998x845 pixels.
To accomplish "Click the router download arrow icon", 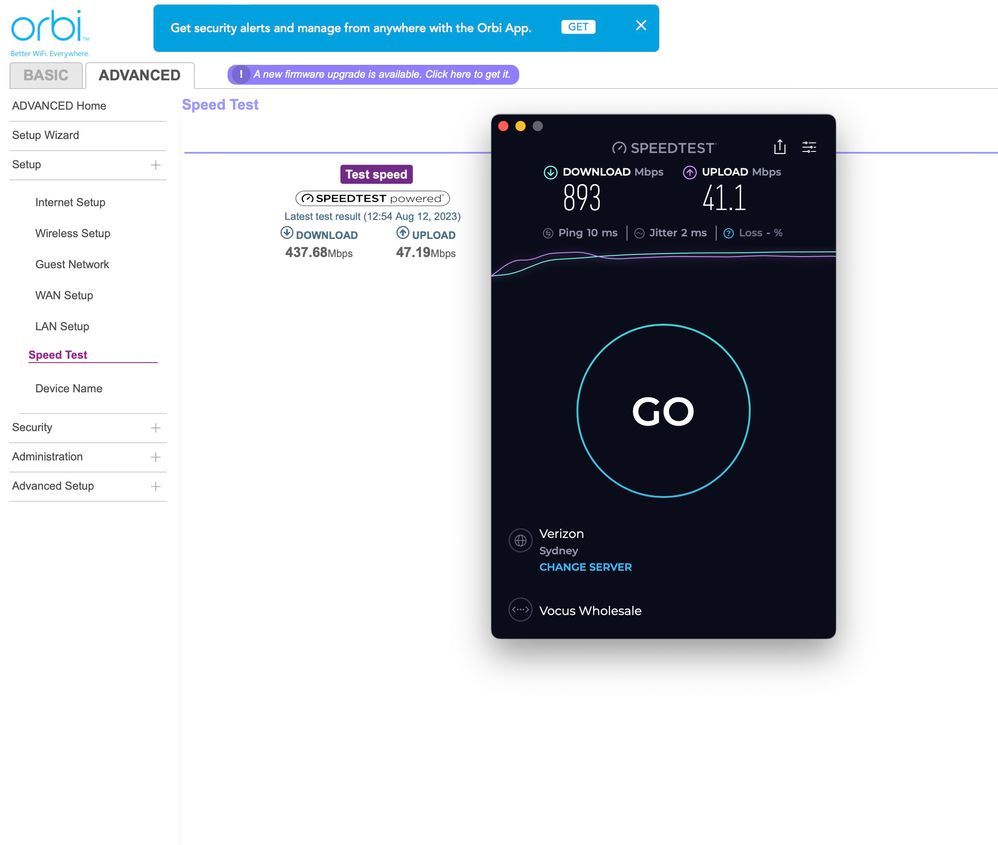I will point(287,233).
